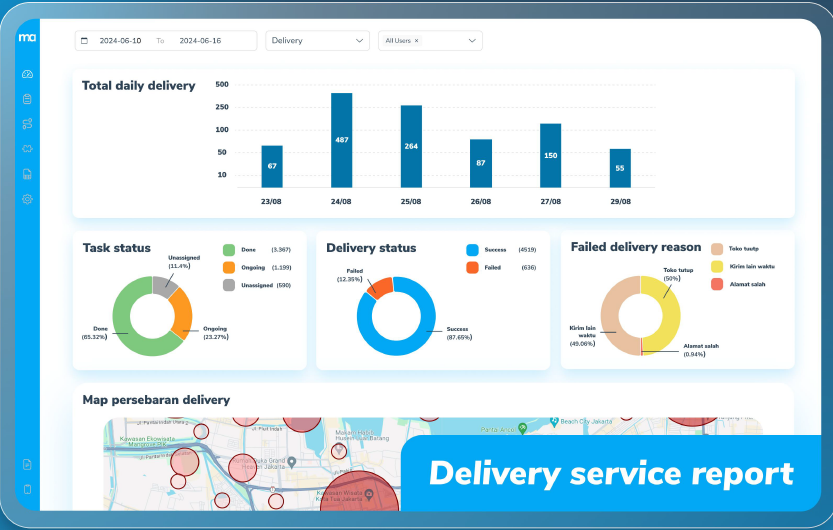Click the tan left half of failed reason donut
The width and height of the screenshot is (833, 530).
[610, 315]
